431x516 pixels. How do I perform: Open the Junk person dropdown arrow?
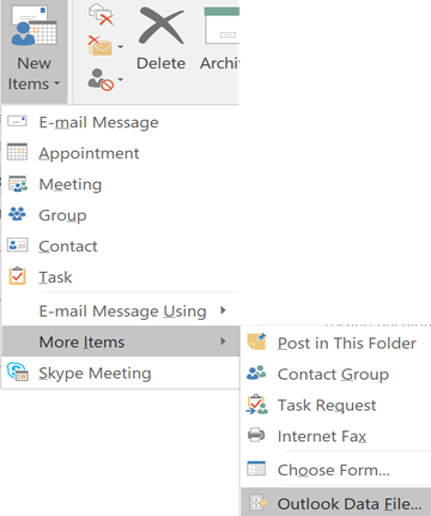pyautogui.click(x=121, y=79)
